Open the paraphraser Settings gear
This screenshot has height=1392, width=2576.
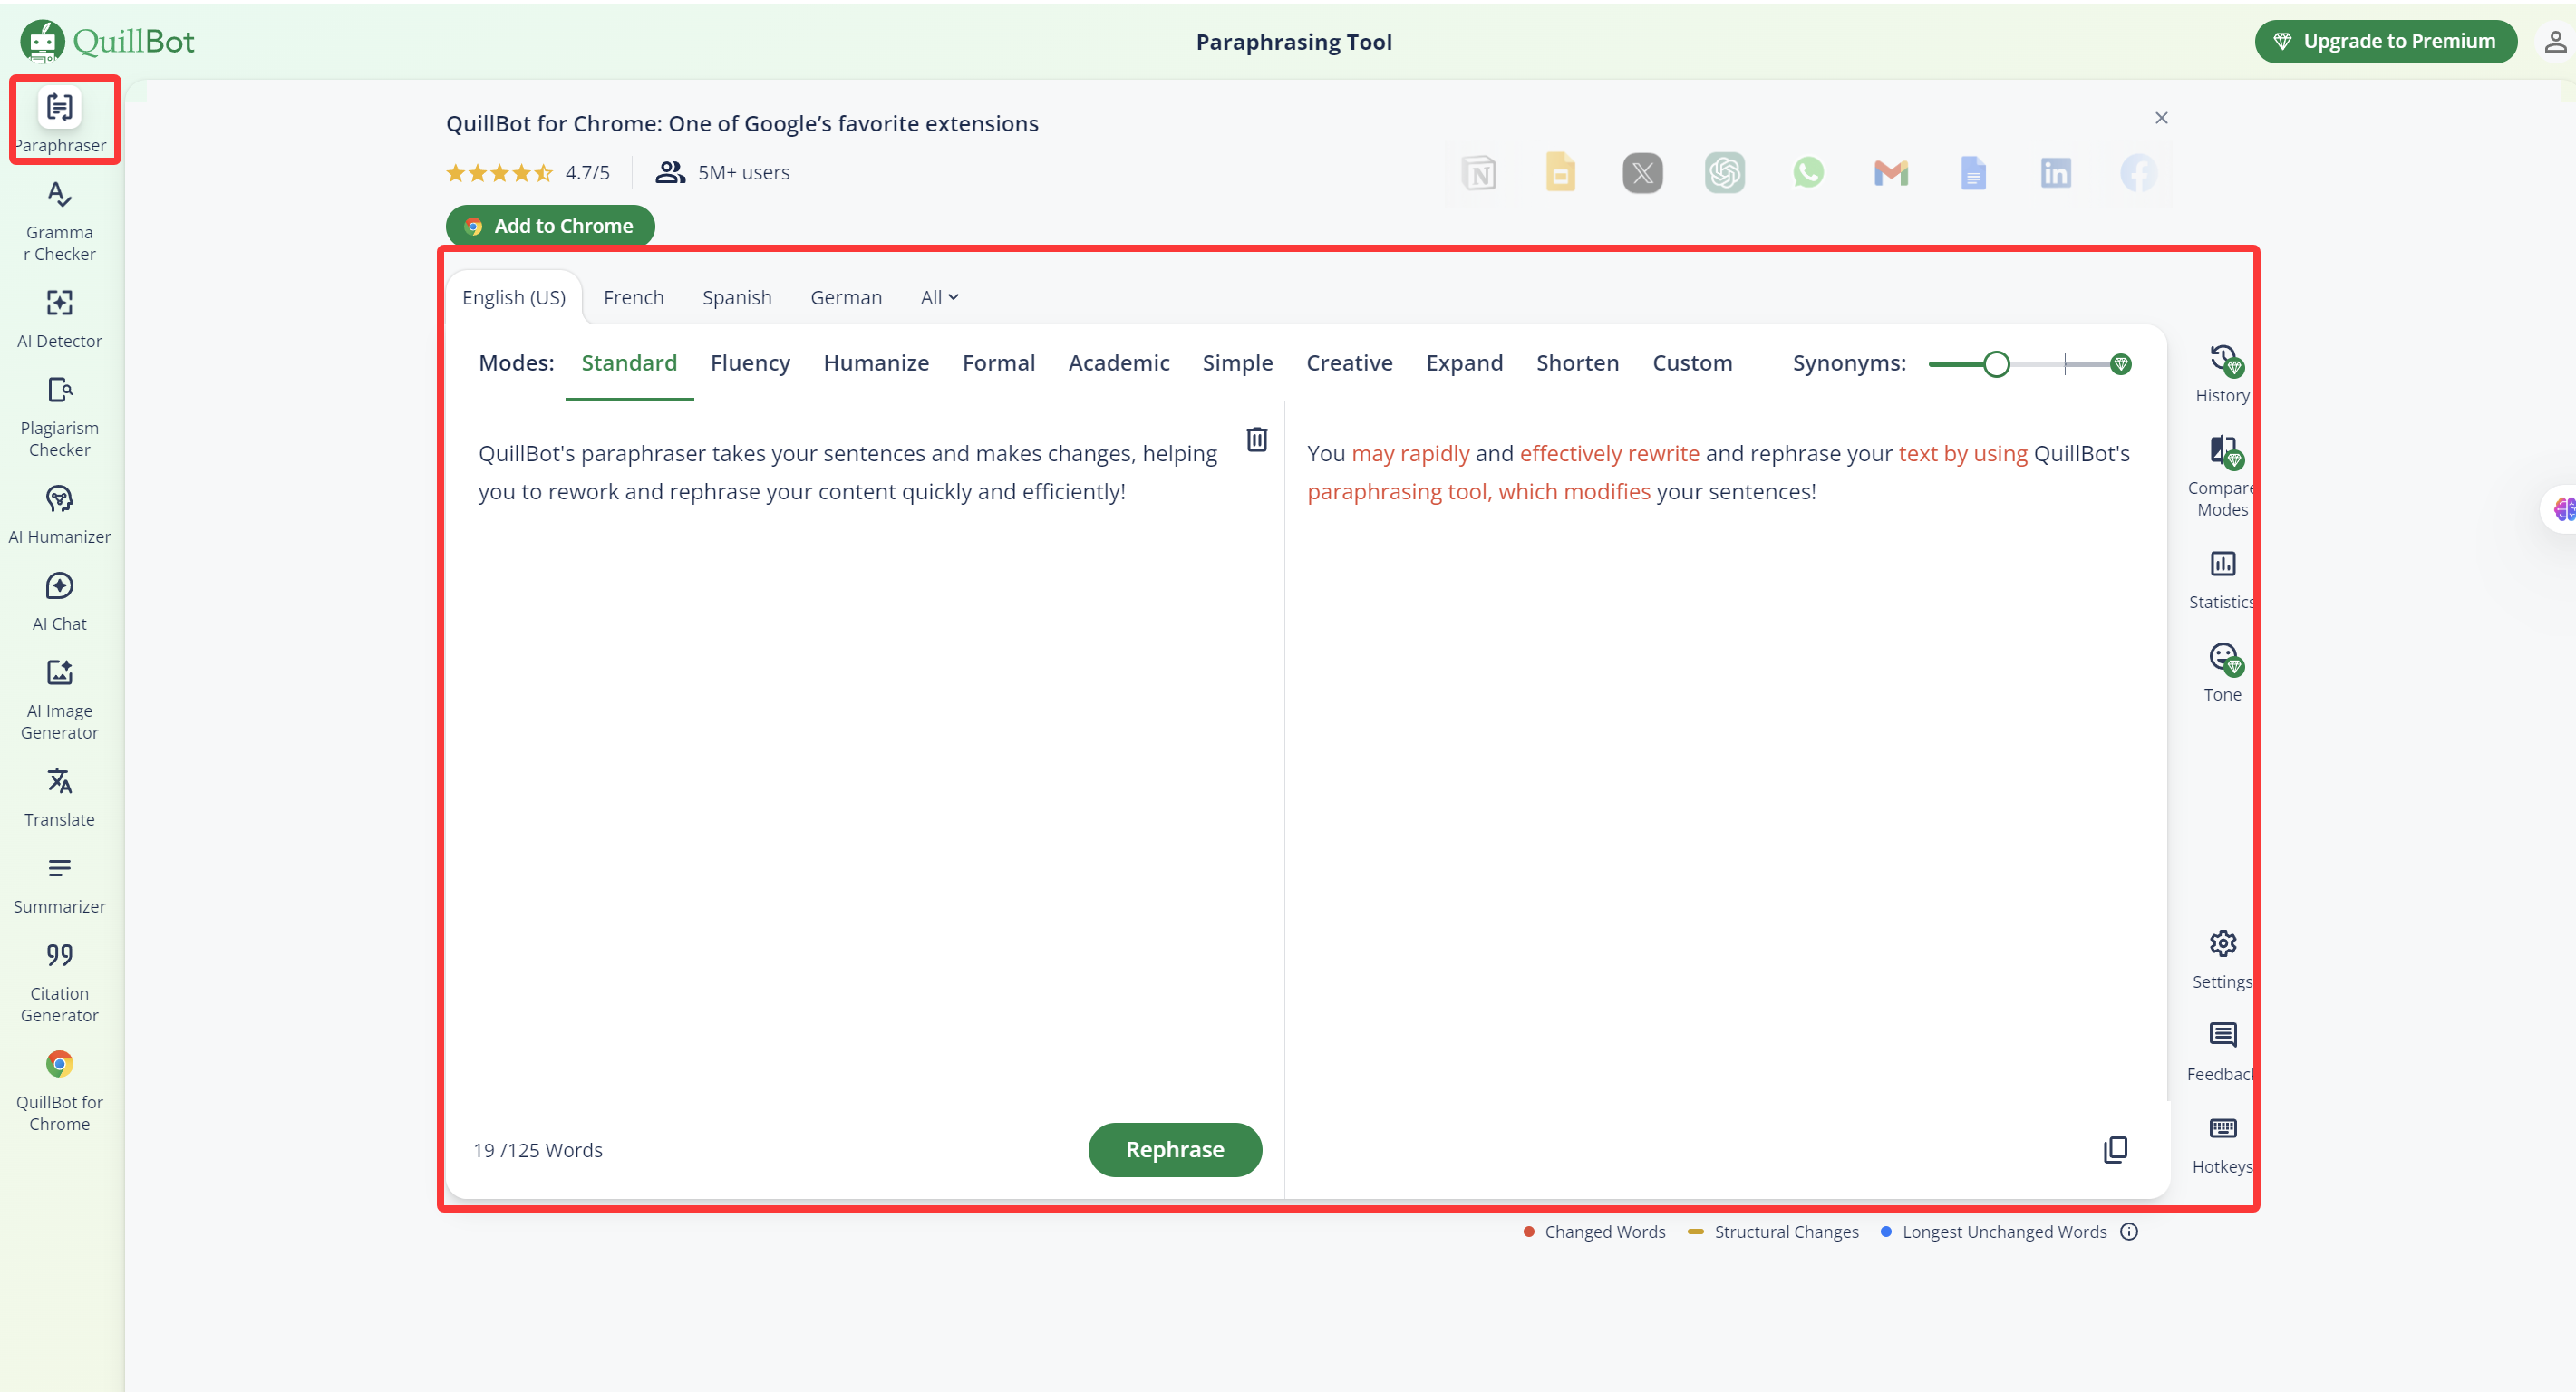(2222, 959)
